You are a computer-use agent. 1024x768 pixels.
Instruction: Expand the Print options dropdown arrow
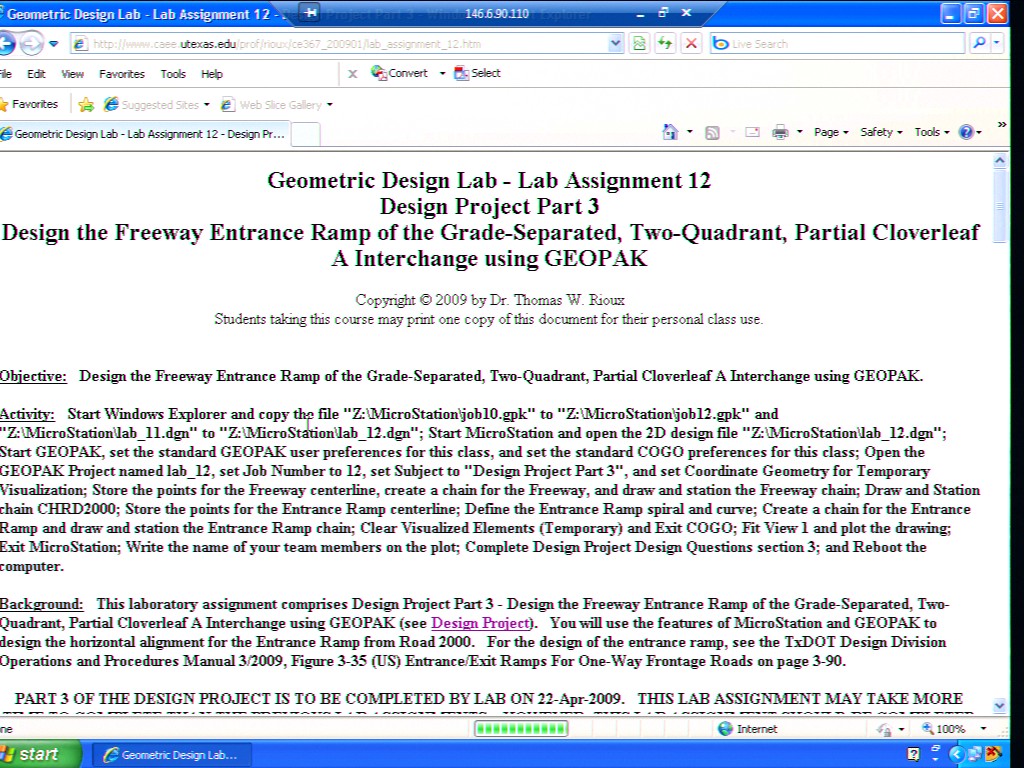(x=799, y=133)
